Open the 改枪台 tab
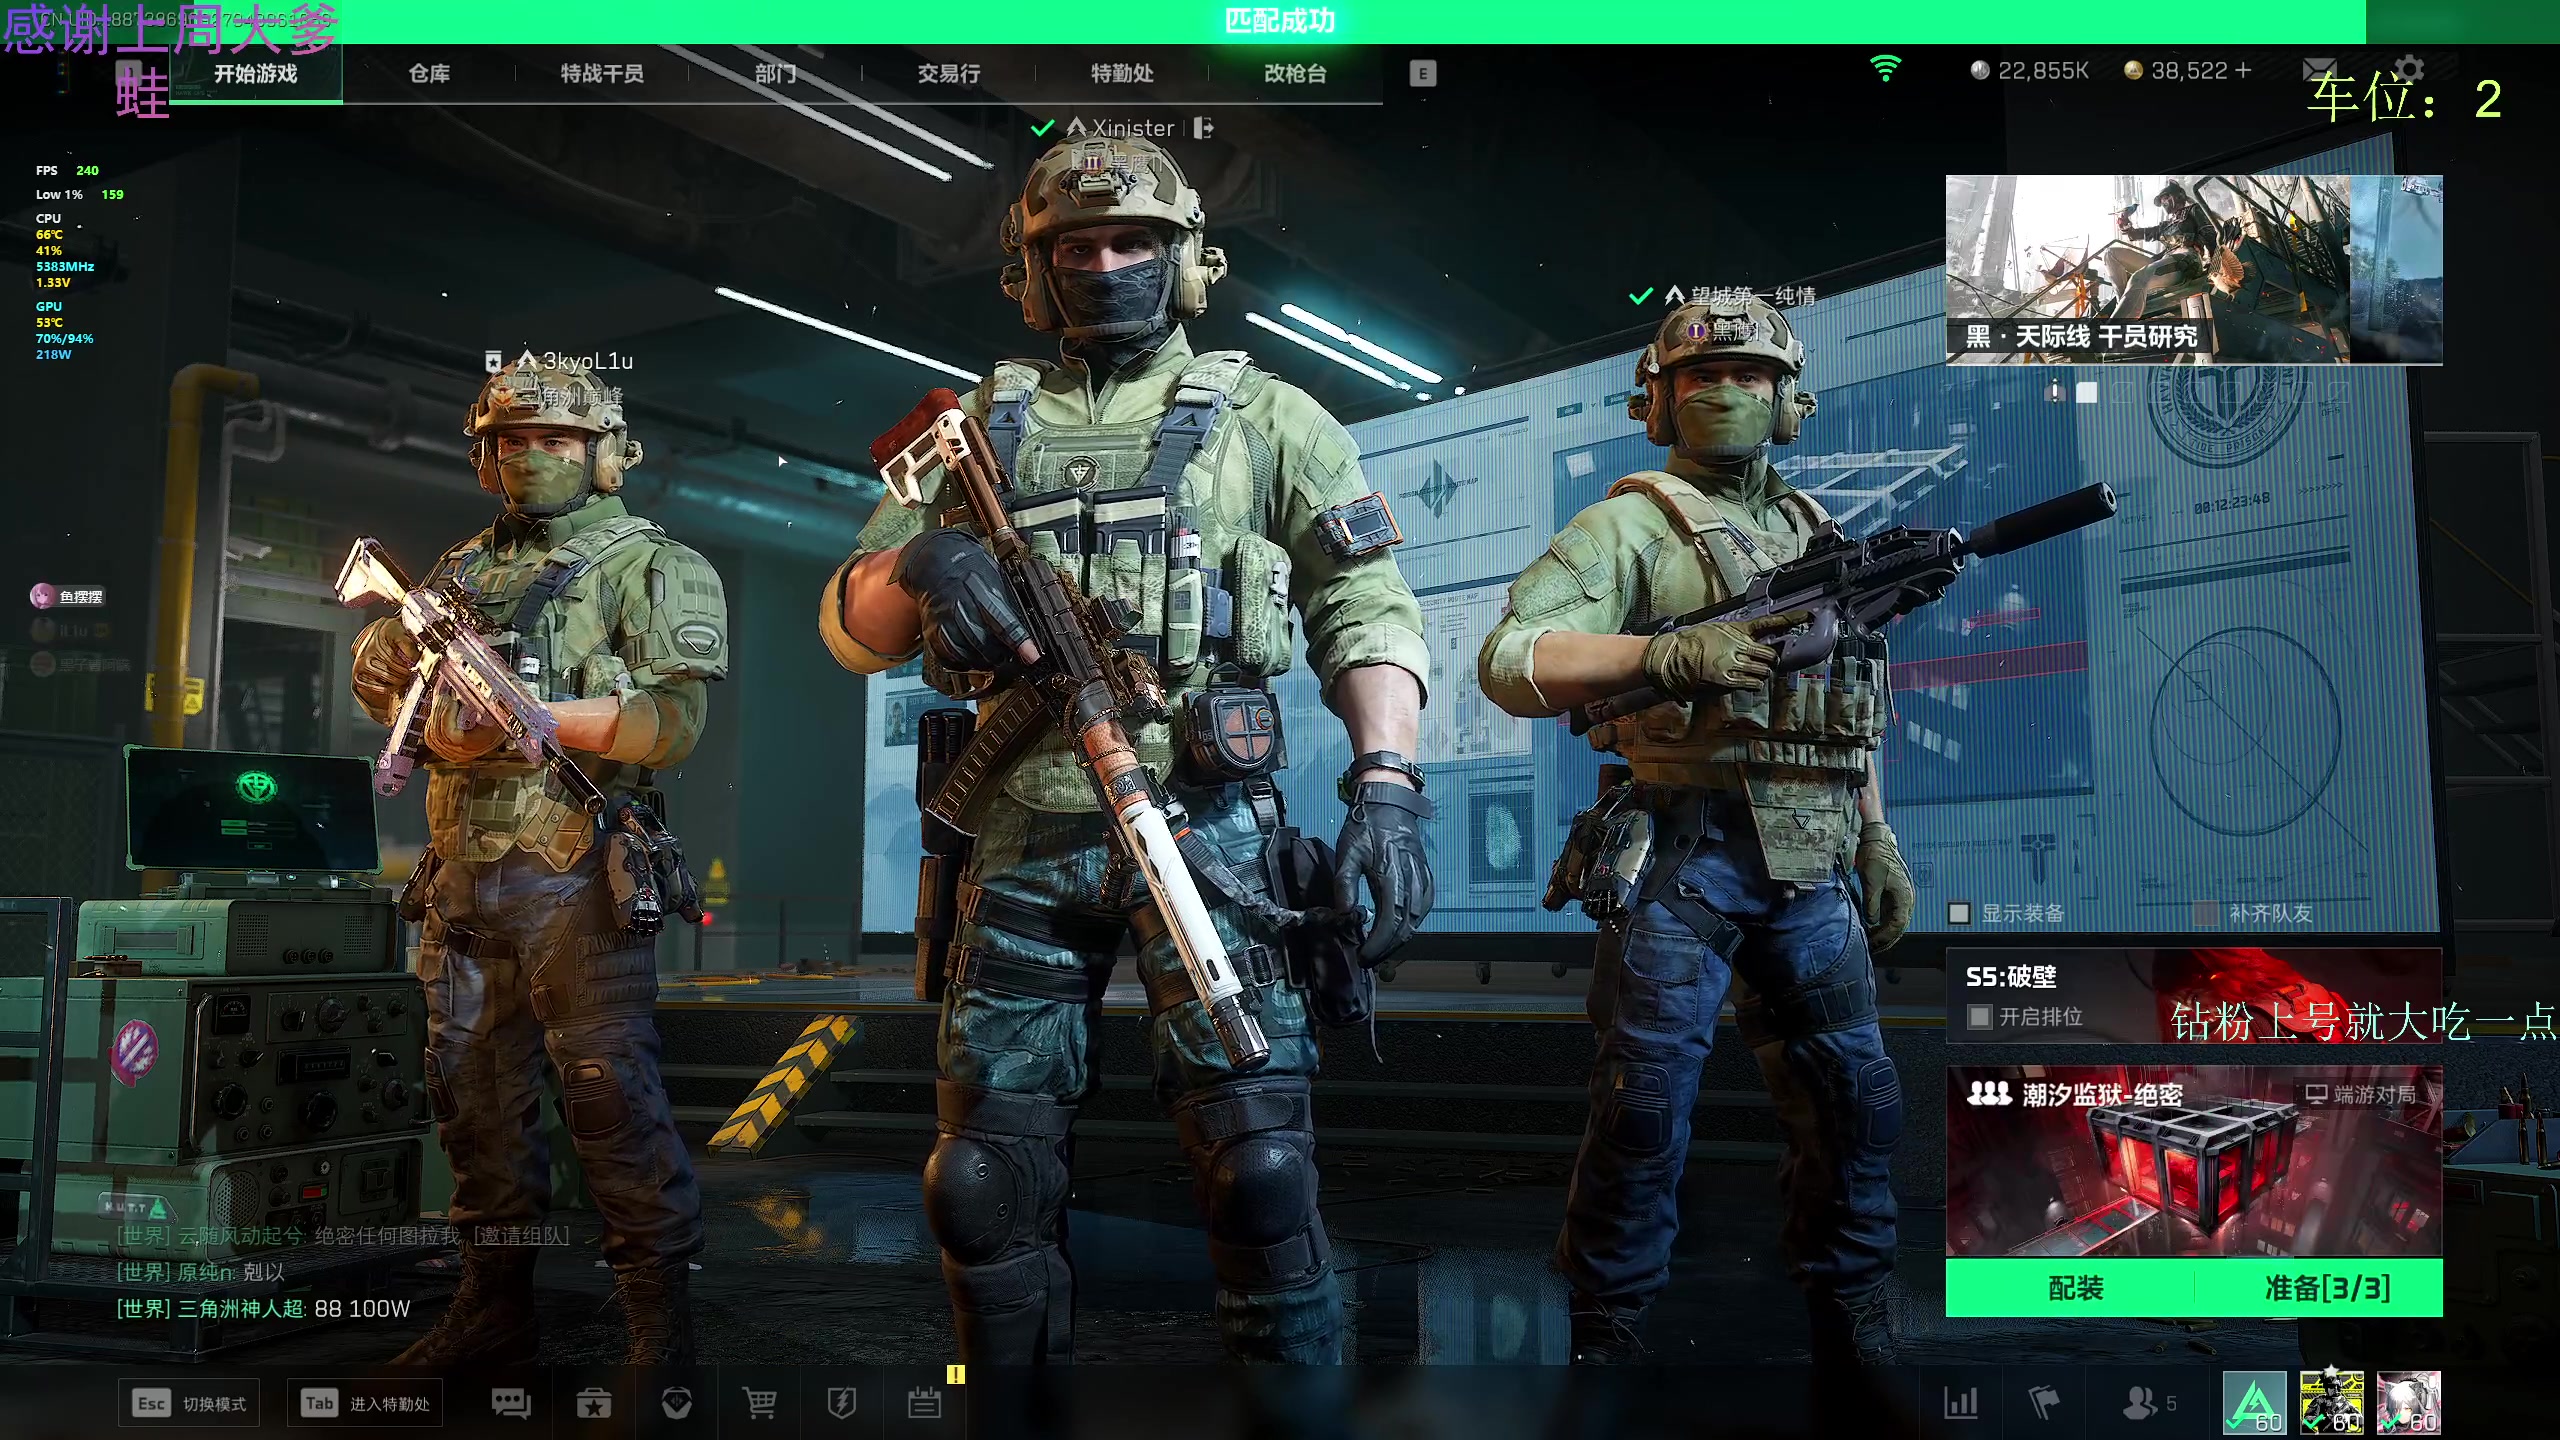2560x1440 pixels. (1295, 73)
